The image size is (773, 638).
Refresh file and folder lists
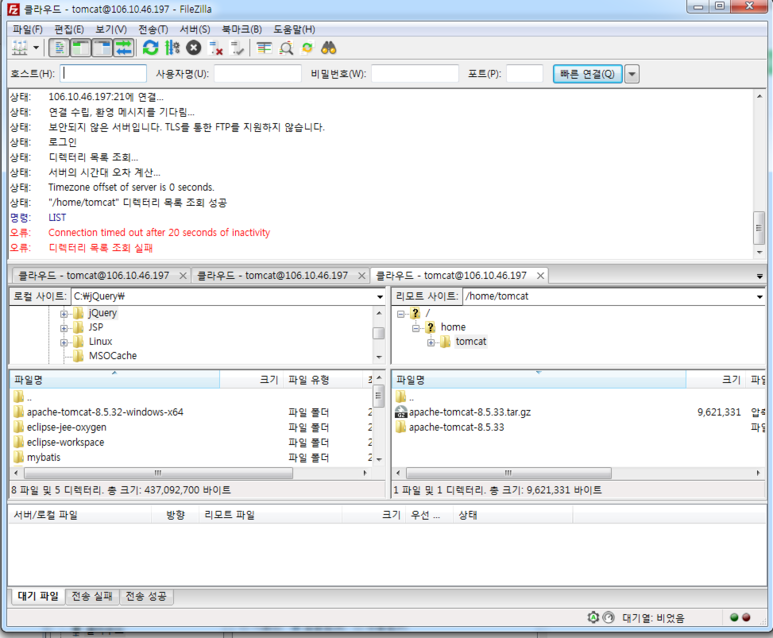150,48
